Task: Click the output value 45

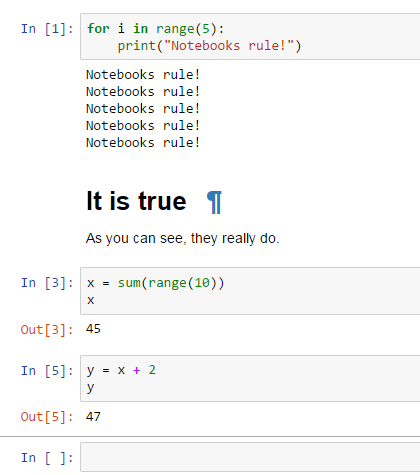Action: pos(93,329)
